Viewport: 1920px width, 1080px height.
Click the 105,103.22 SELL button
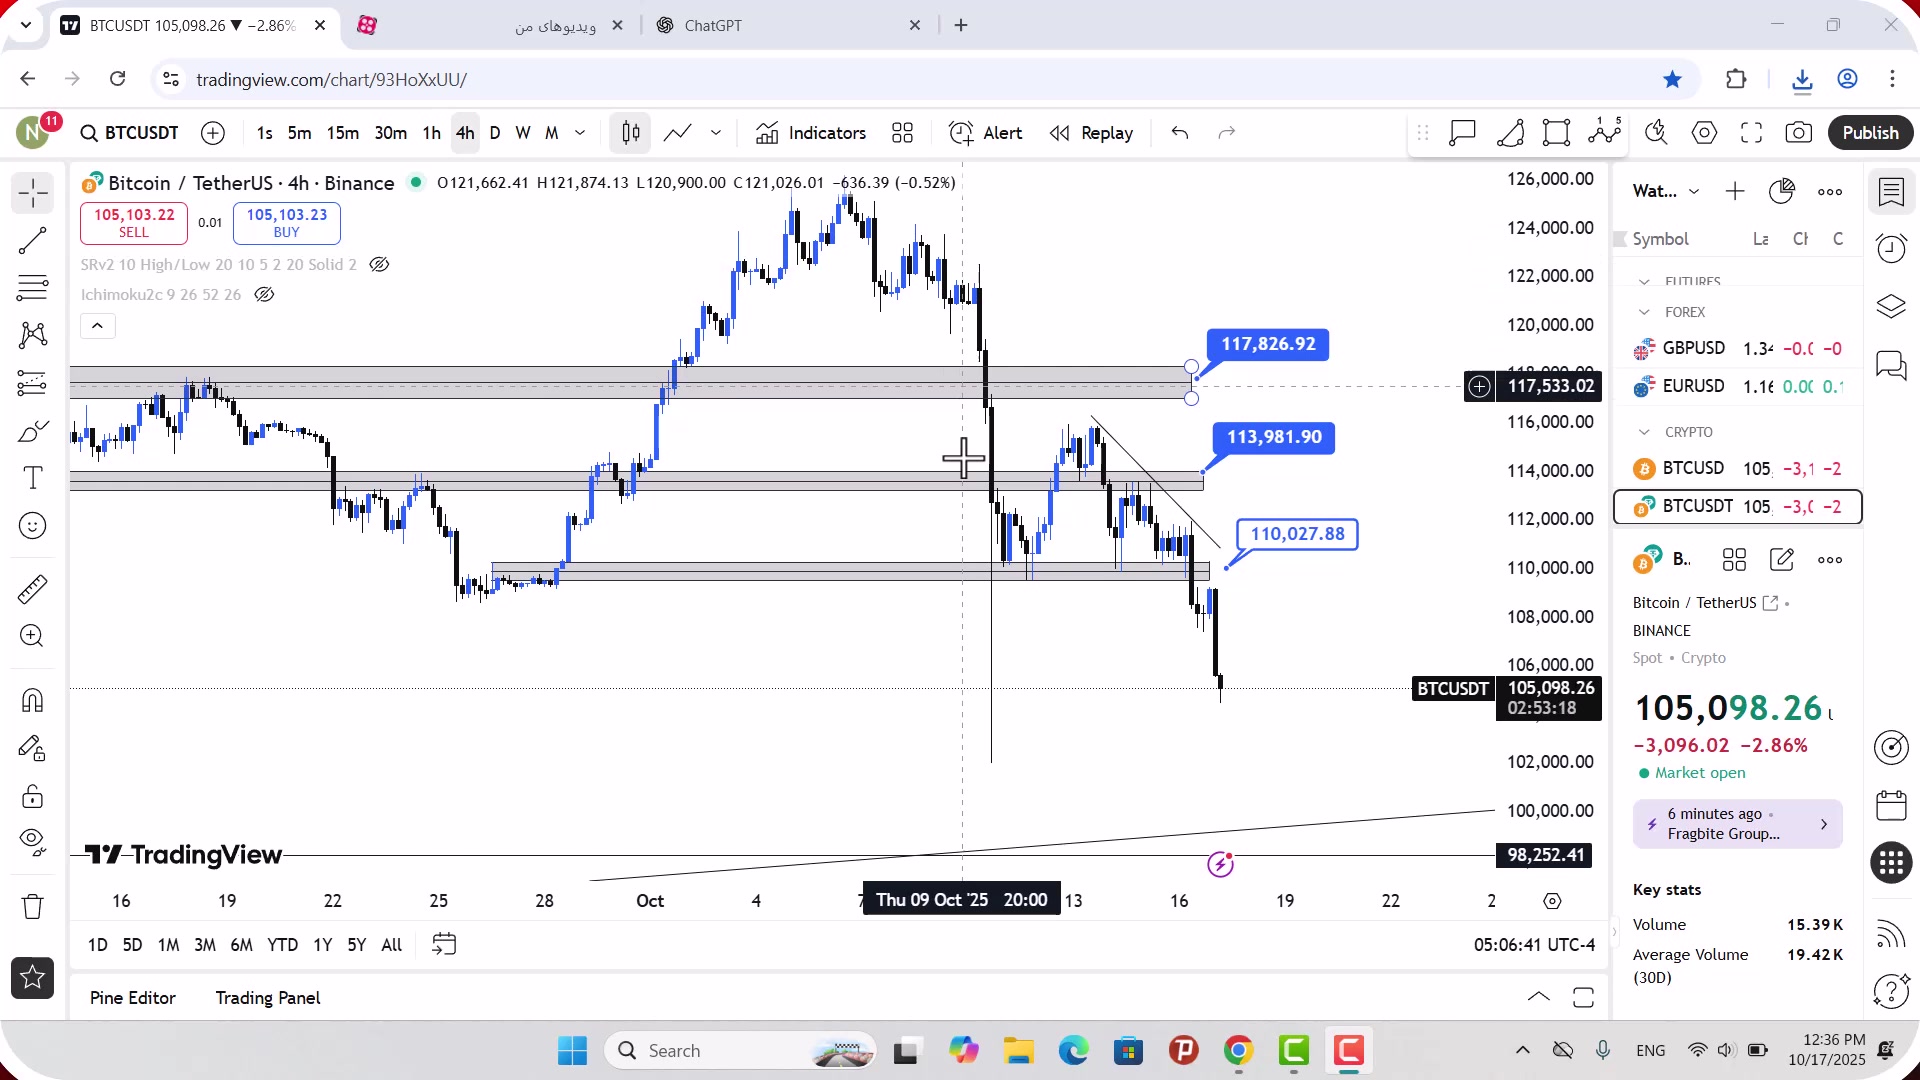tap(134, 223)
